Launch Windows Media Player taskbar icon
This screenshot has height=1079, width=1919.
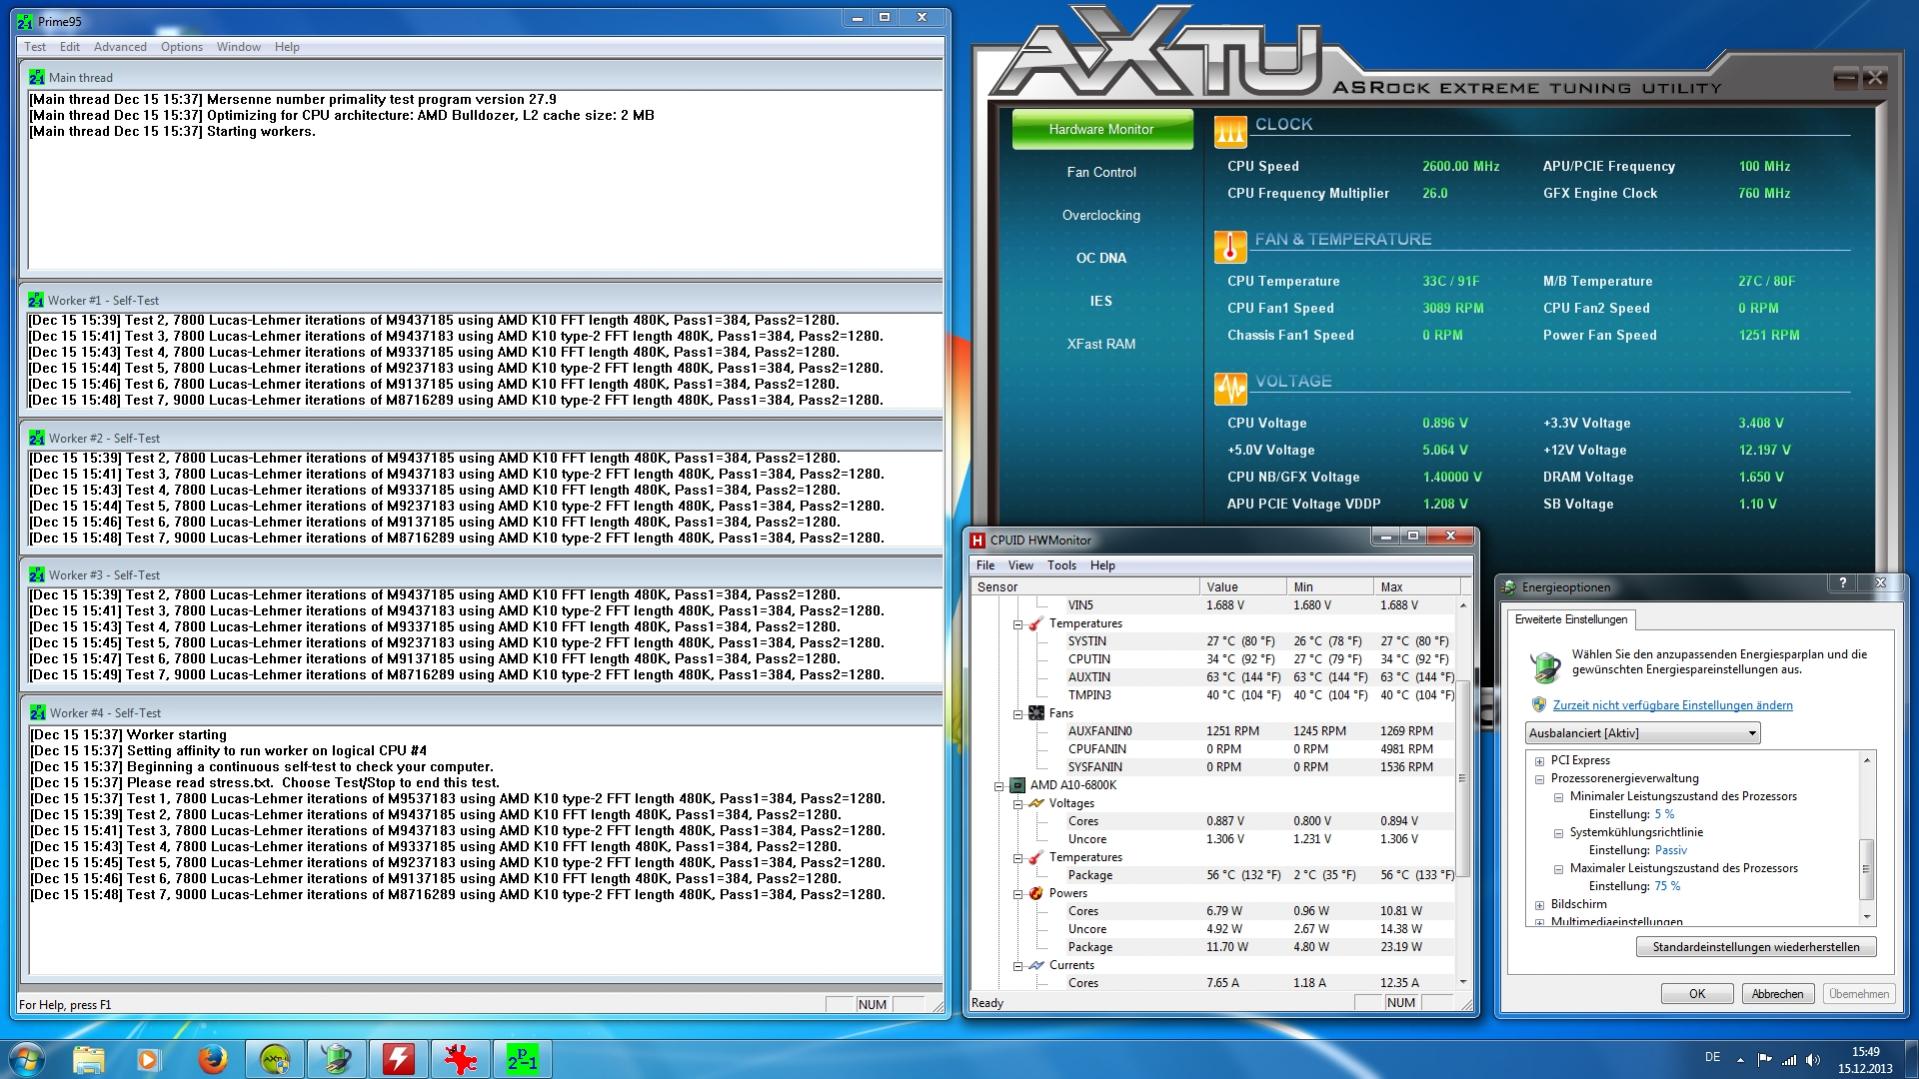pyautogui.click(x=149, y=1059)
